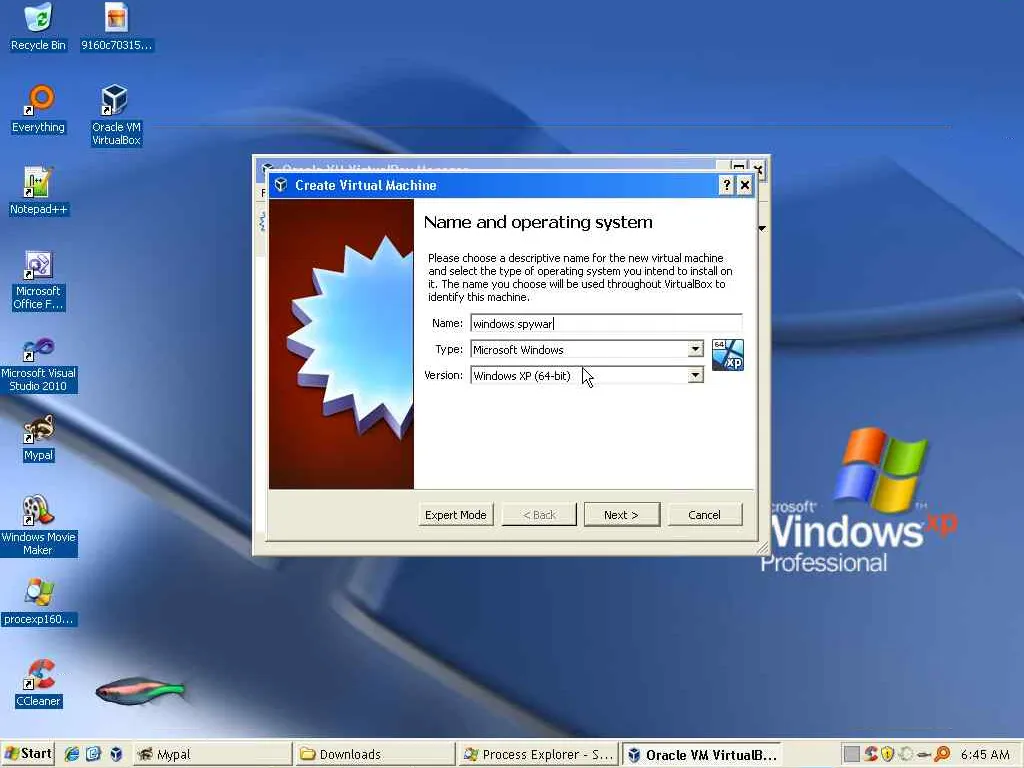The image size is (1024, 768).
Task: Select the Microsoft Visual Studio 2010 shortcut
Action: click(x=39, y=364)
